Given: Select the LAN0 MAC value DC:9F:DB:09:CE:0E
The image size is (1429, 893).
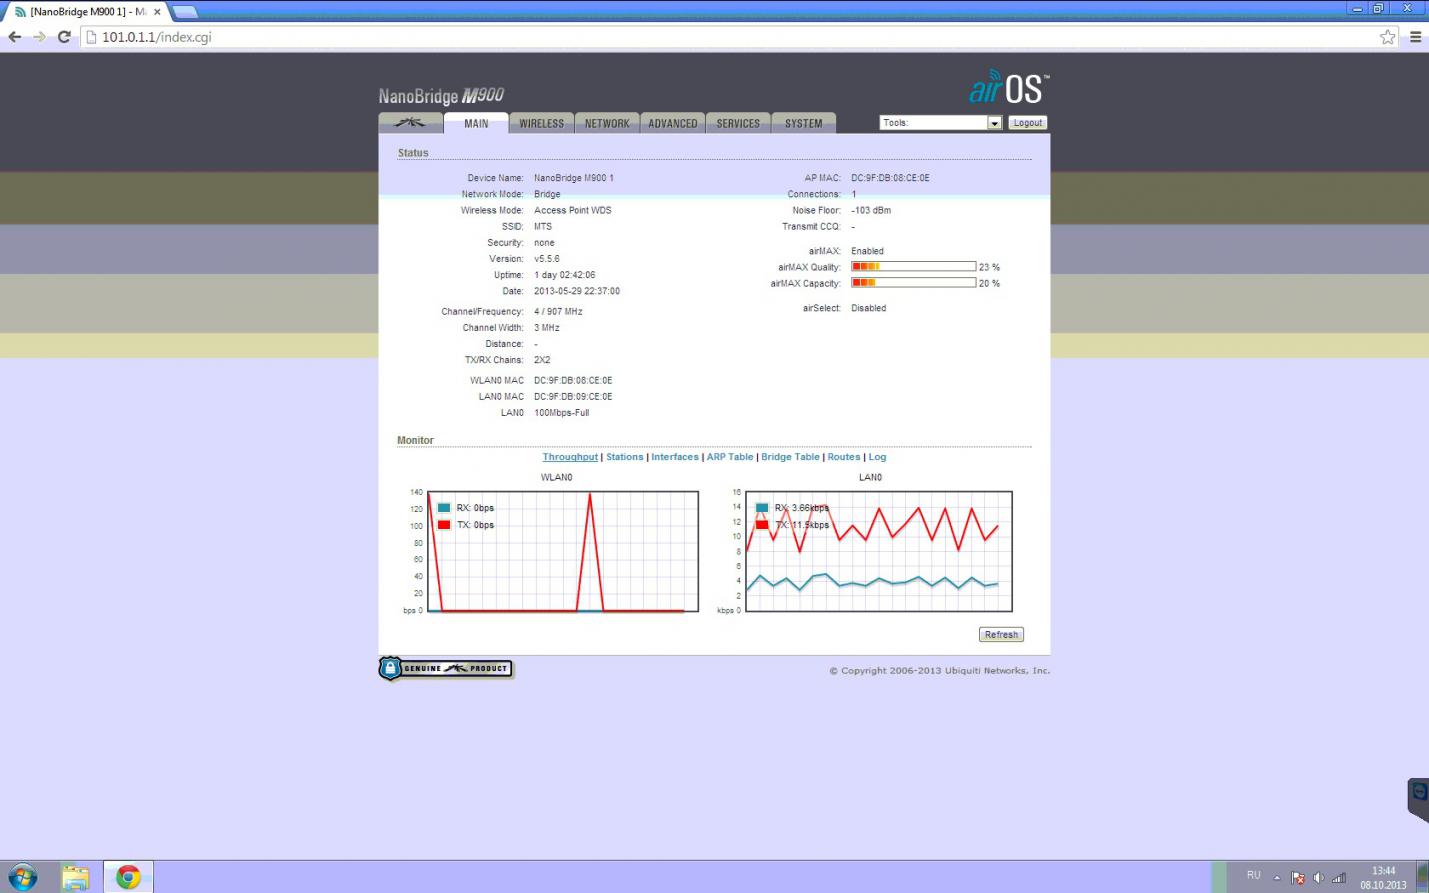Looking at the screenshot, I should (x=573, y=397).
